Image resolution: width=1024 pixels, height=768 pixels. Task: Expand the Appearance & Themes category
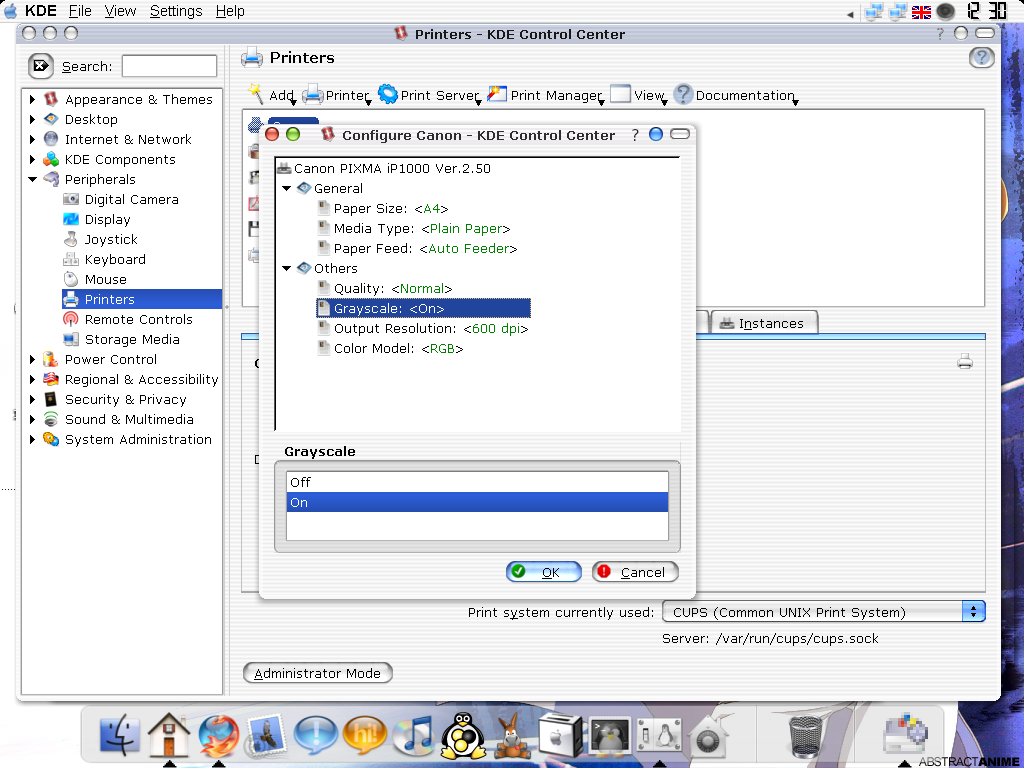33,99
